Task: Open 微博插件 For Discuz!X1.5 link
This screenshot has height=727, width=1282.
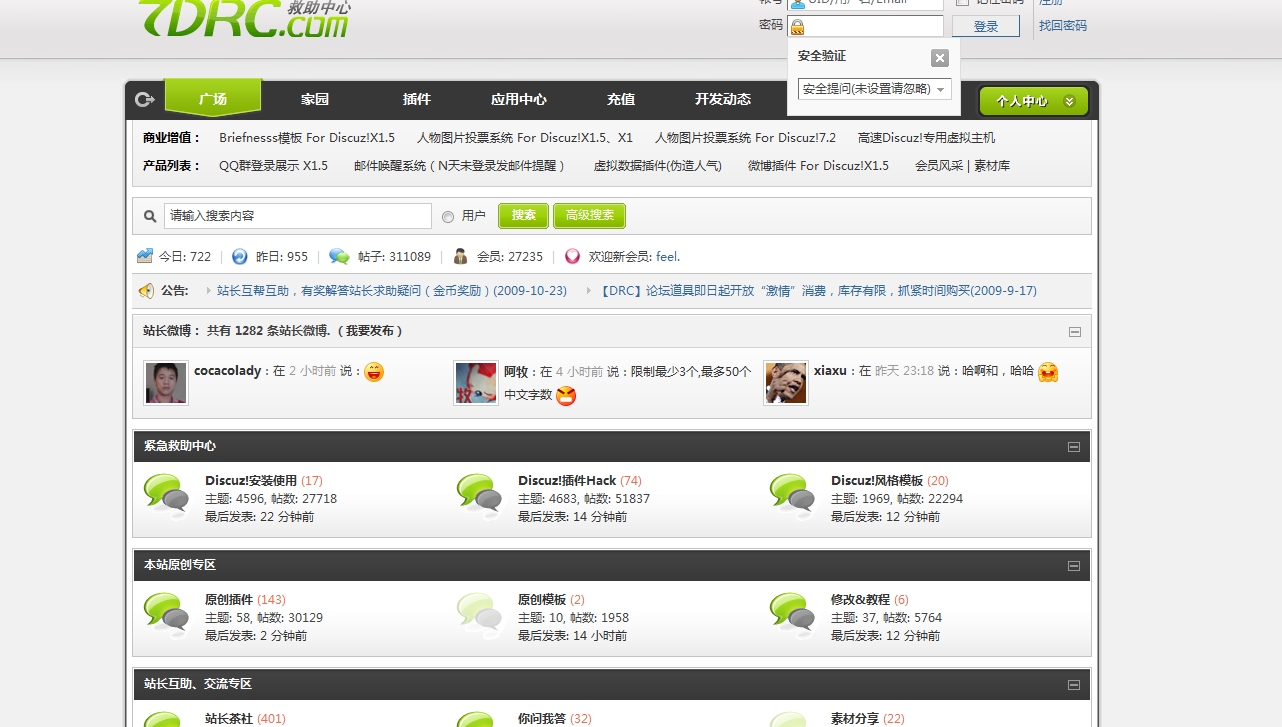Action: pos(819,166)
